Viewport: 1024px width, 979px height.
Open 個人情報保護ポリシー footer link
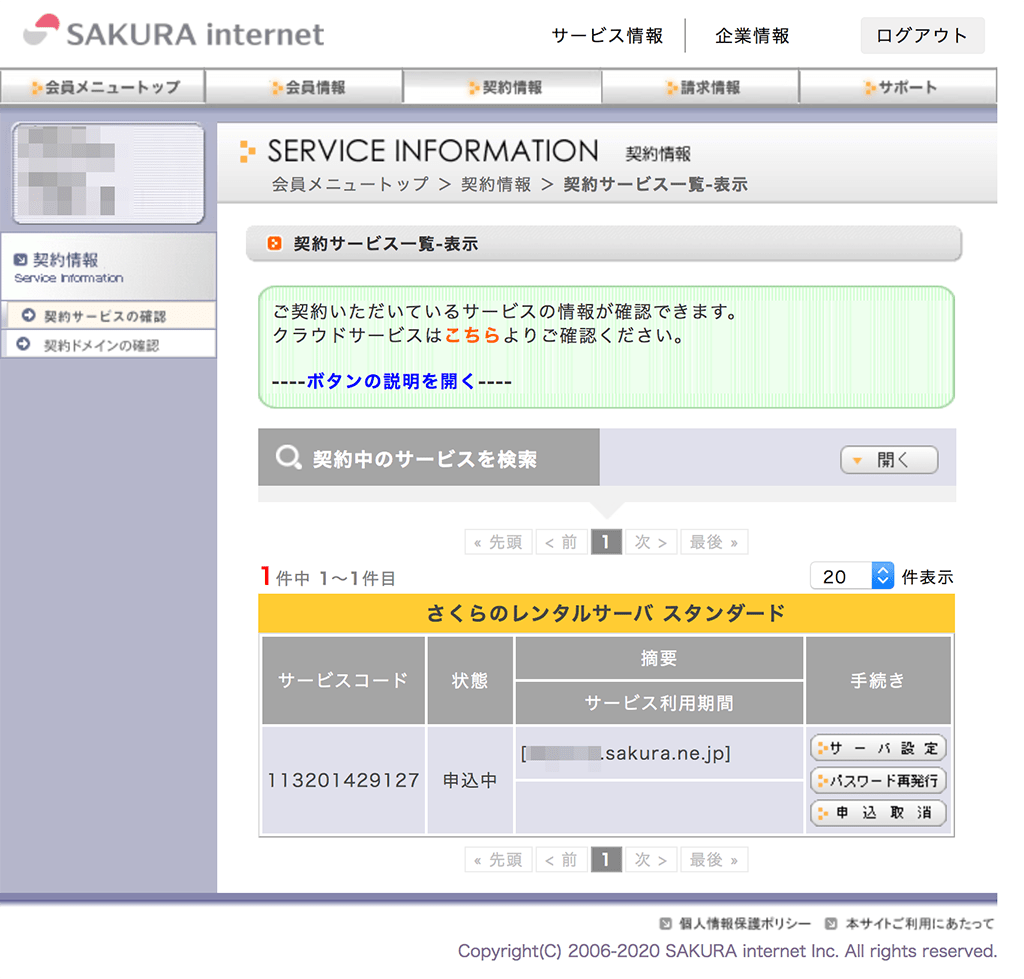(744, 923)
